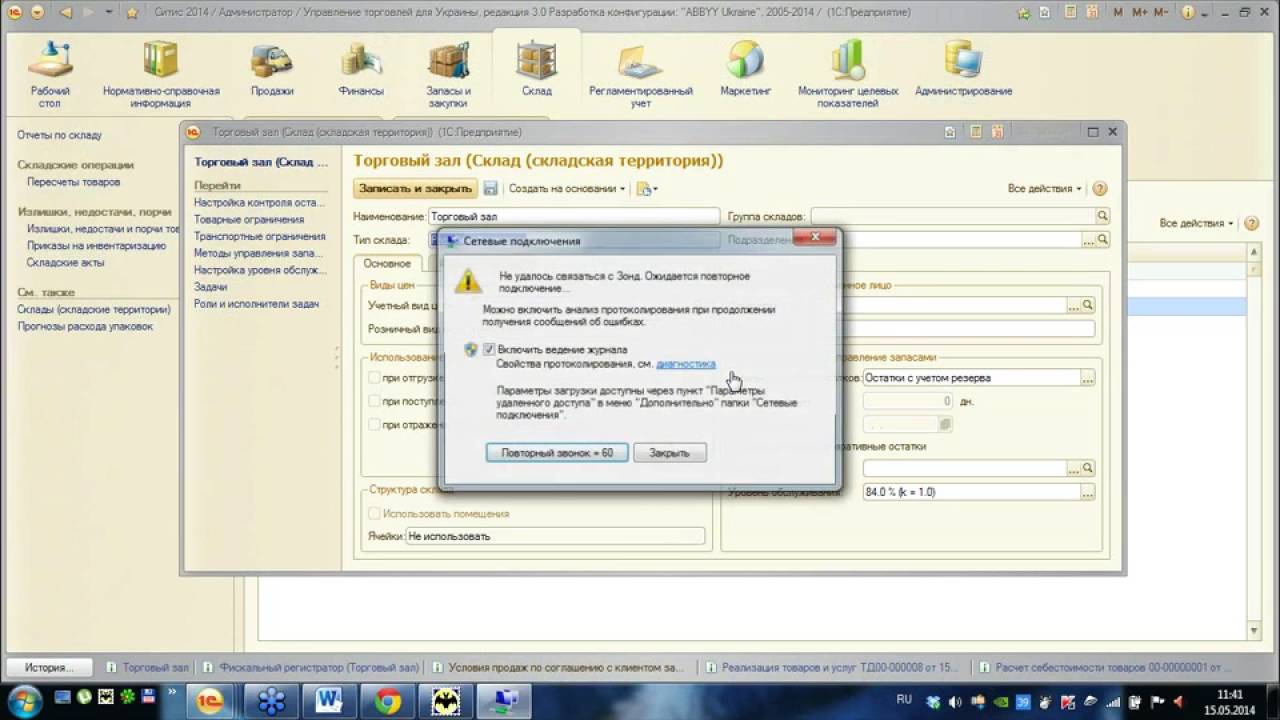Open Товарные ограничения link
Image resolution: width=1280 pixels, height=720 pixels.
(x=249, y=219)
